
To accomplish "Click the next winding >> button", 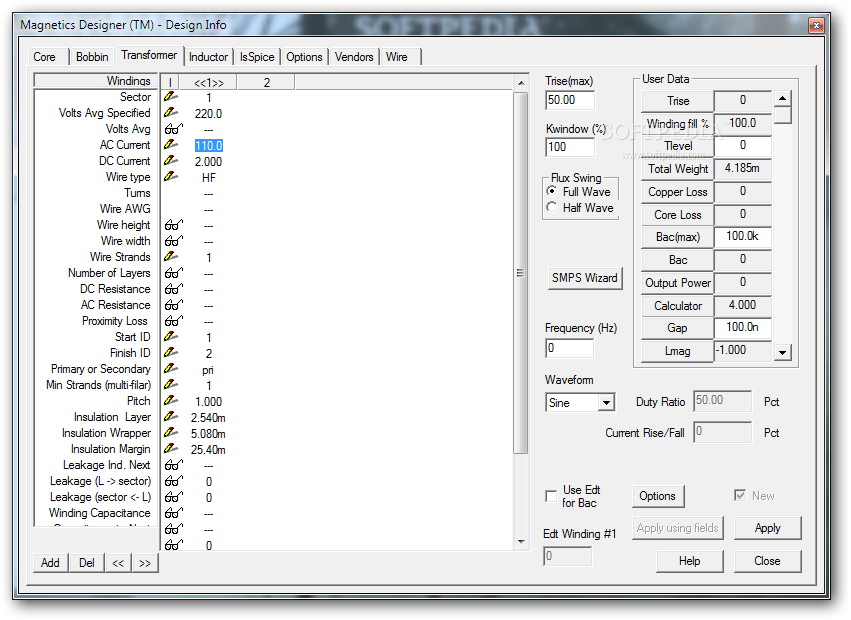I will click(x=145, y=563).
